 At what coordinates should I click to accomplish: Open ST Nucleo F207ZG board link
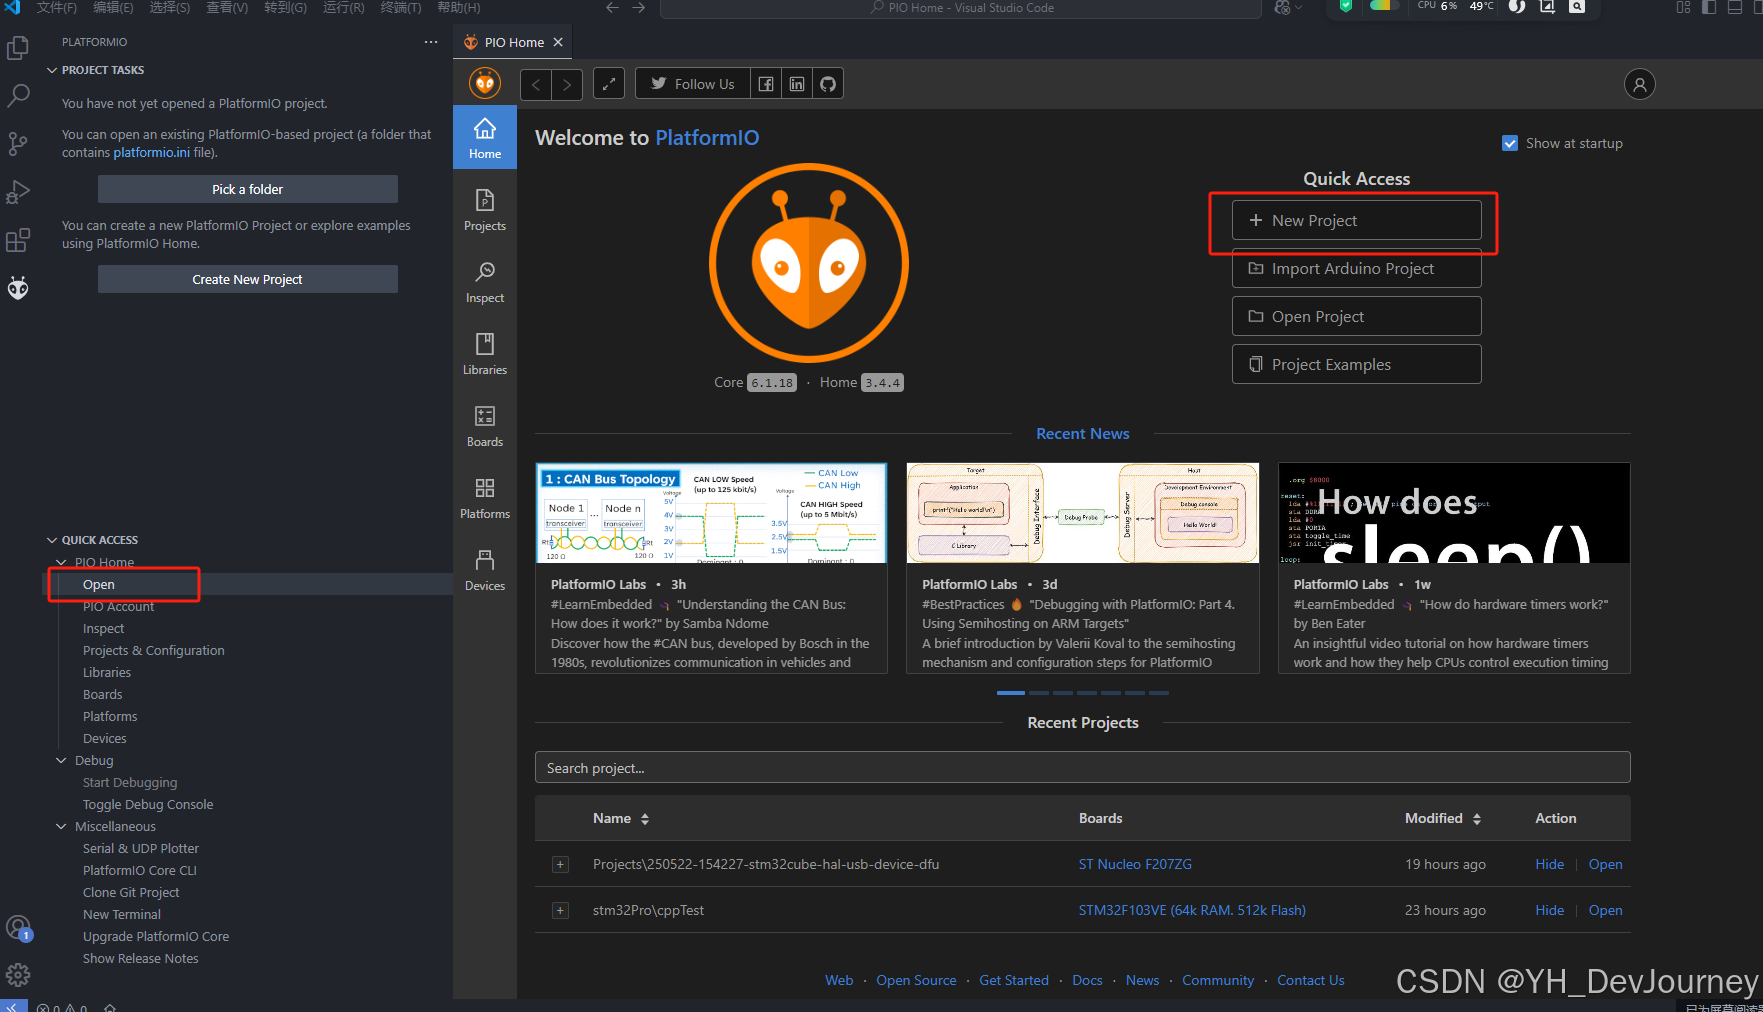[x=1135, y=864]
